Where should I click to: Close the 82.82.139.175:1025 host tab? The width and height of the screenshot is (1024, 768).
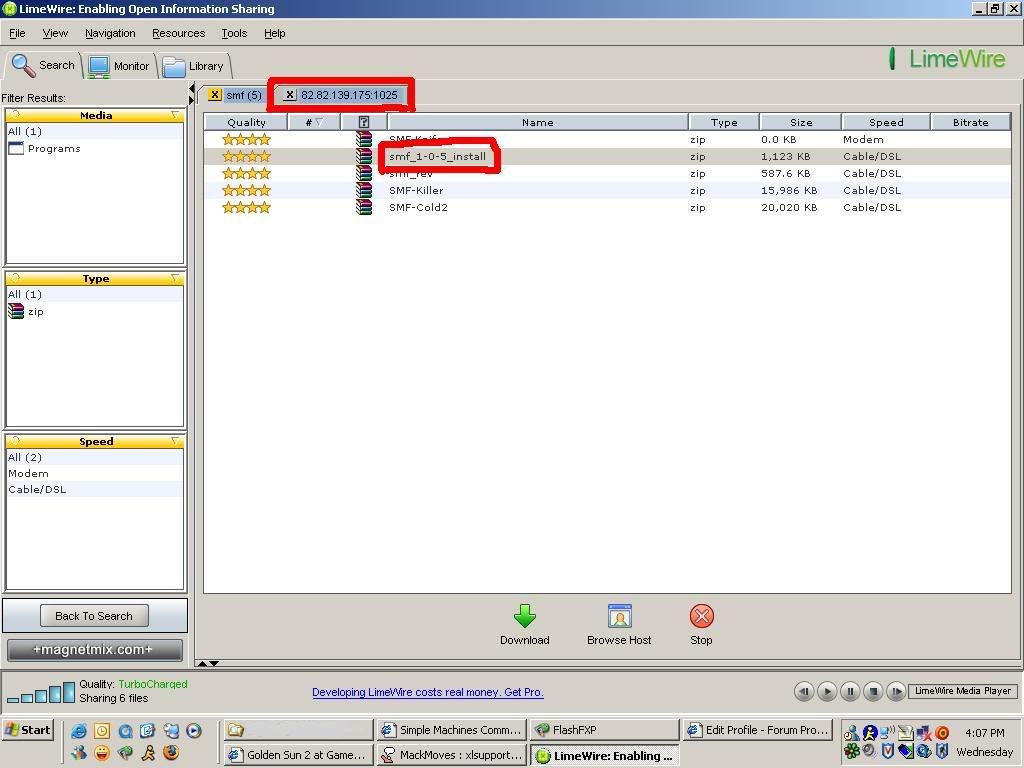290,95
